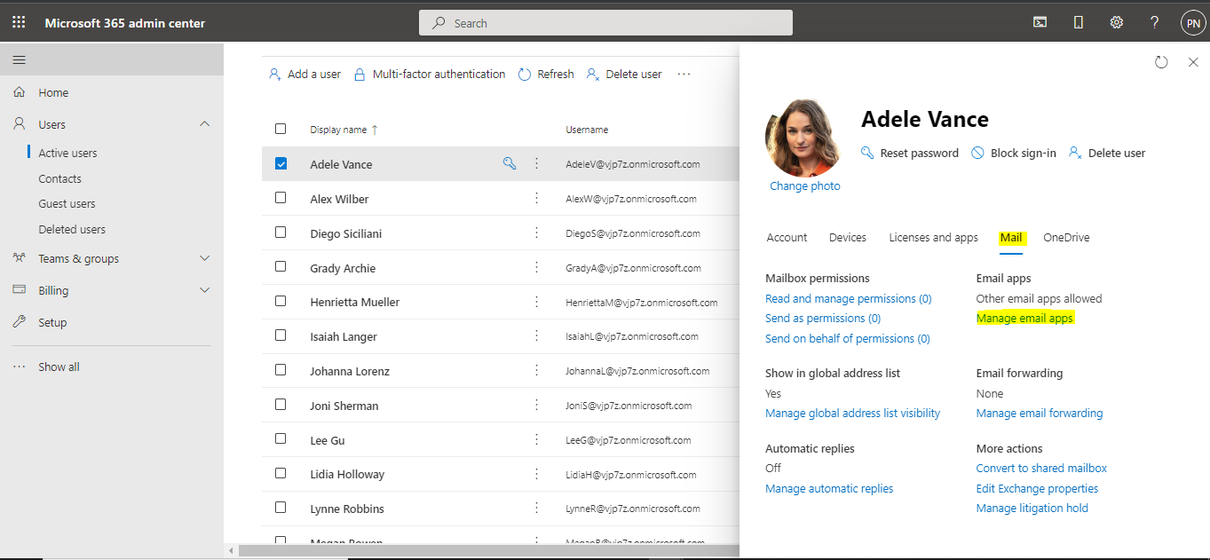Image resolution: width=1210 pixels, height=560 pixels.
Task: Click Adele Vance's profile photo
Action: (804, 138)
